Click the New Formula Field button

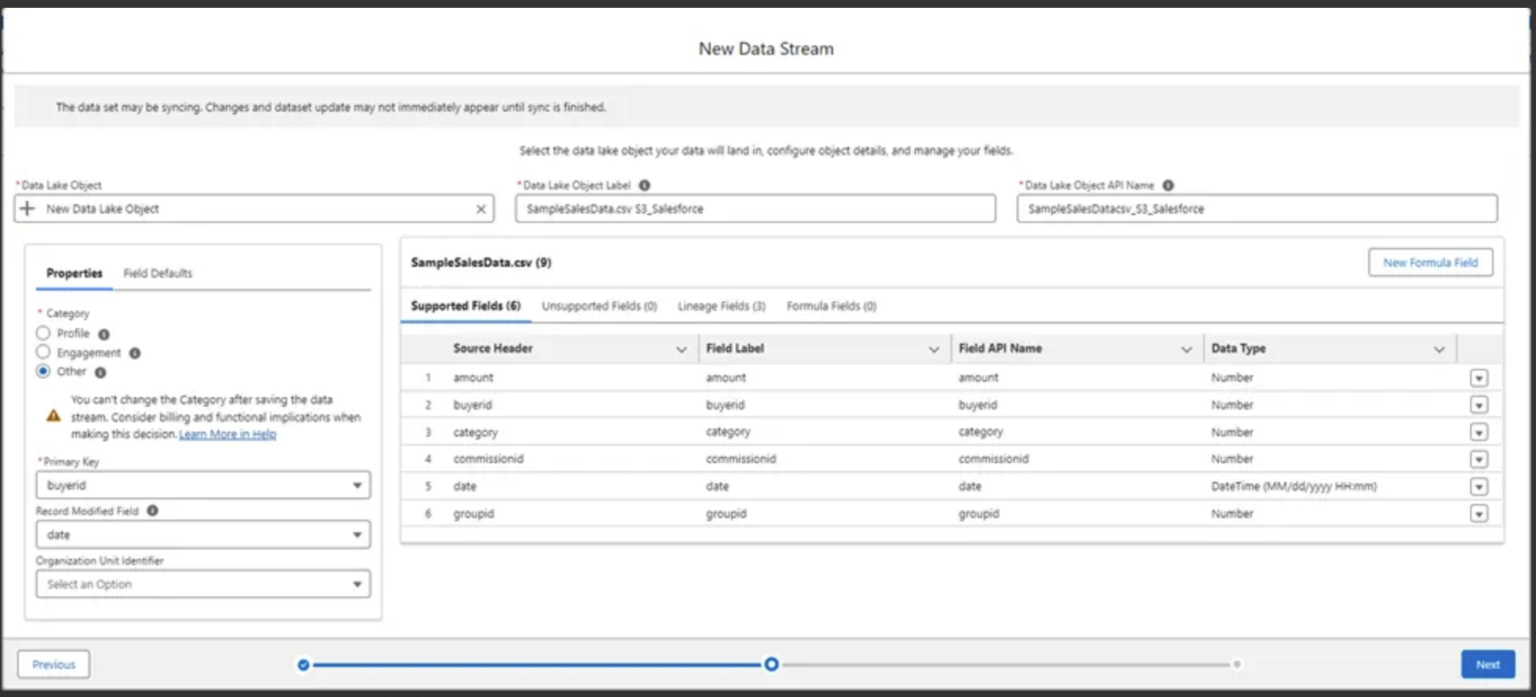click(x=1430, y=261)
